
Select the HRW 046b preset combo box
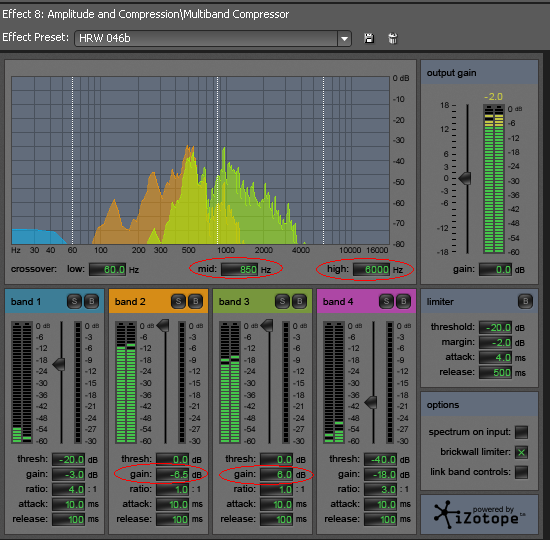click(x=213, y=38)
